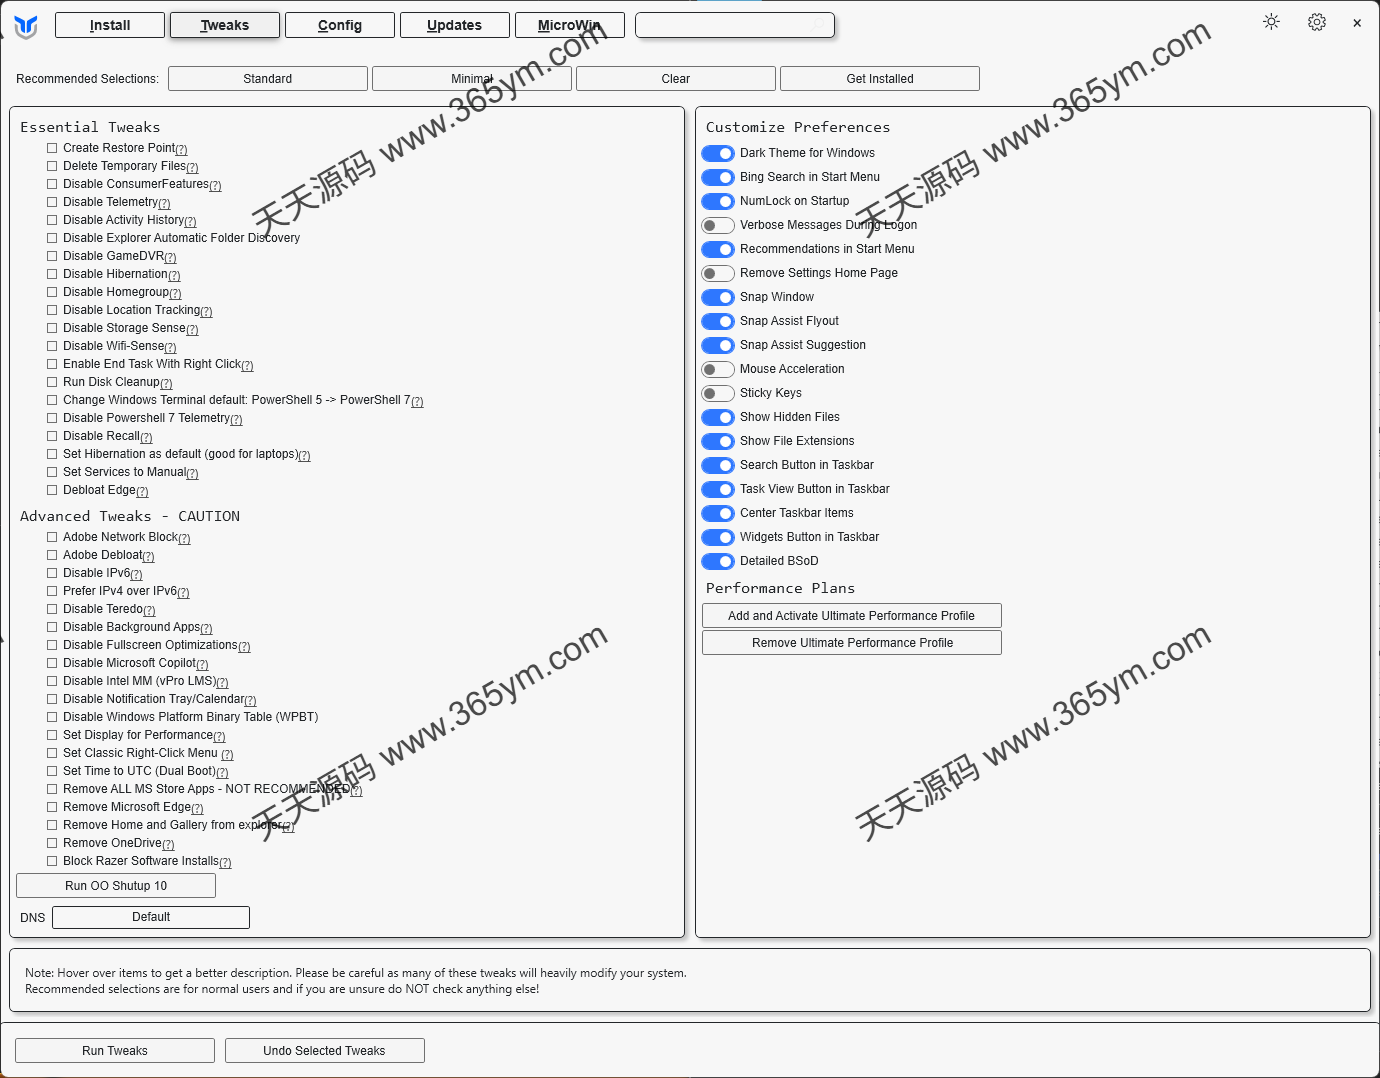1380x1078 pixels.
Task: Enable Verbose Messages During Logon
Action: (x=717, y=225)
